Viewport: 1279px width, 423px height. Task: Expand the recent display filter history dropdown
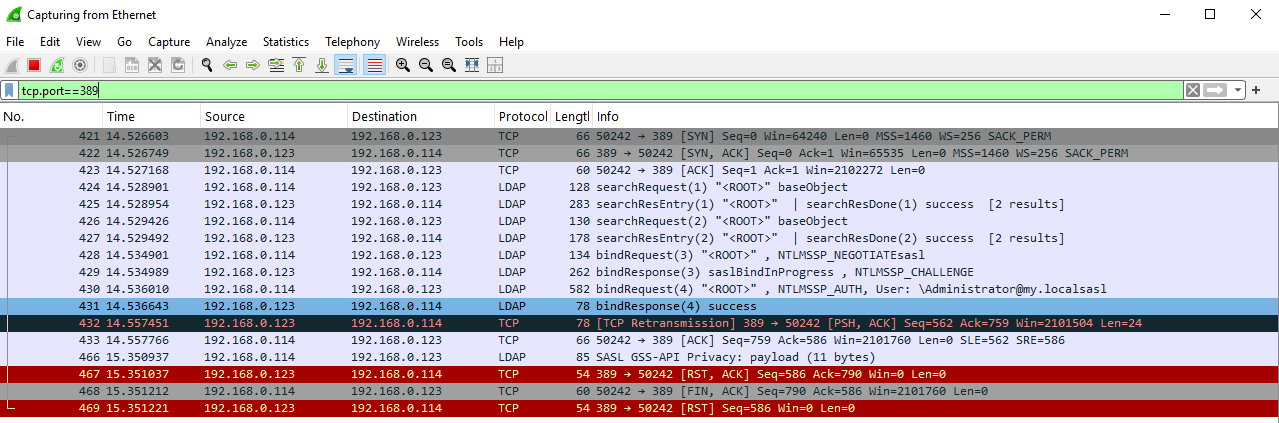(1239, 91)
